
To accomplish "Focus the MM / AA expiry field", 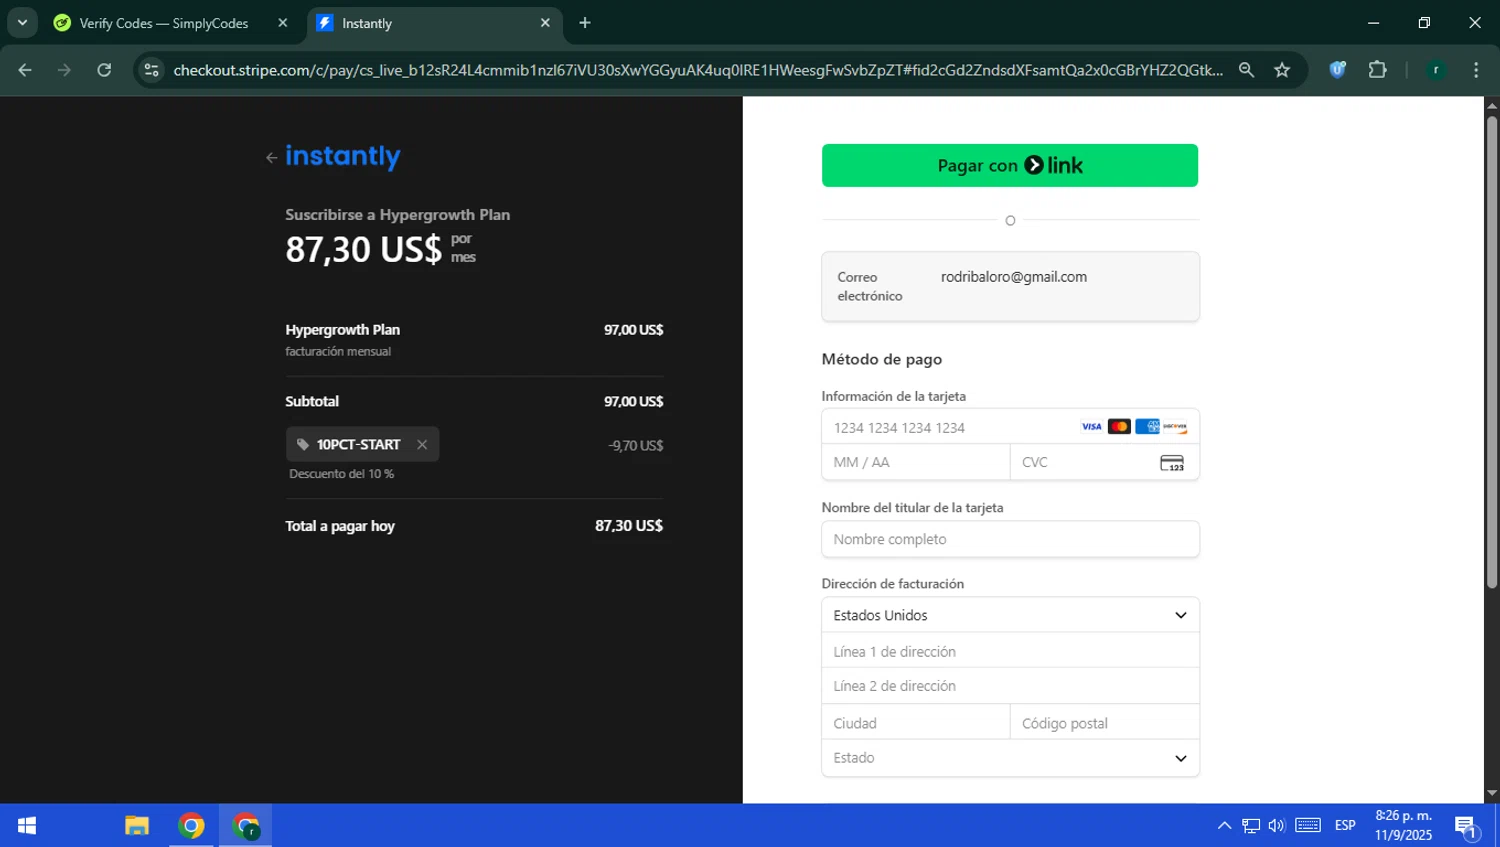I will (916, 462).
